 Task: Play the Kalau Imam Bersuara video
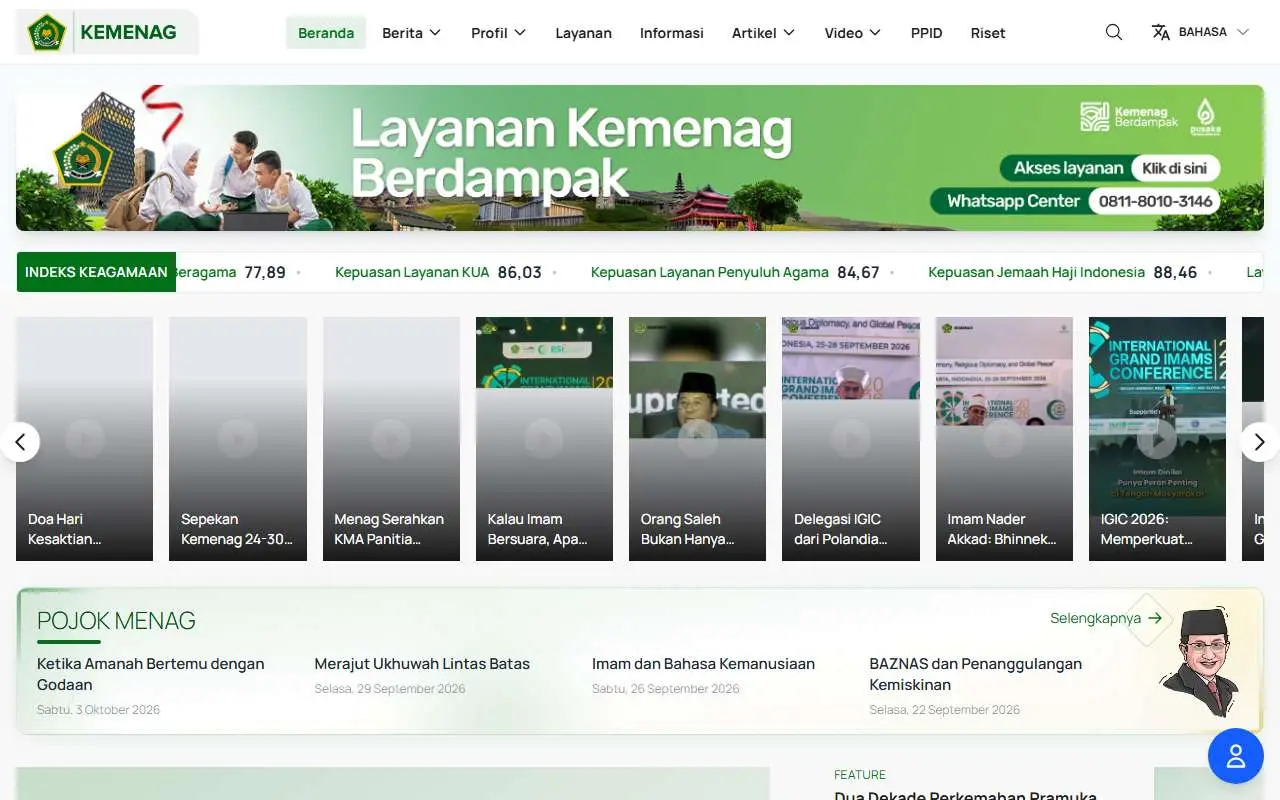544,439
